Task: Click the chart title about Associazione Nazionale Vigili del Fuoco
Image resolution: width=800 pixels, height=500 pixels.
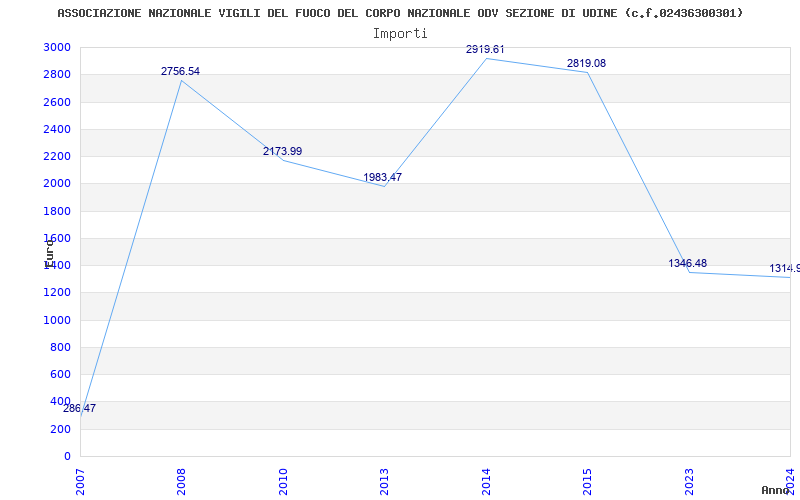Action: point(400,13)
